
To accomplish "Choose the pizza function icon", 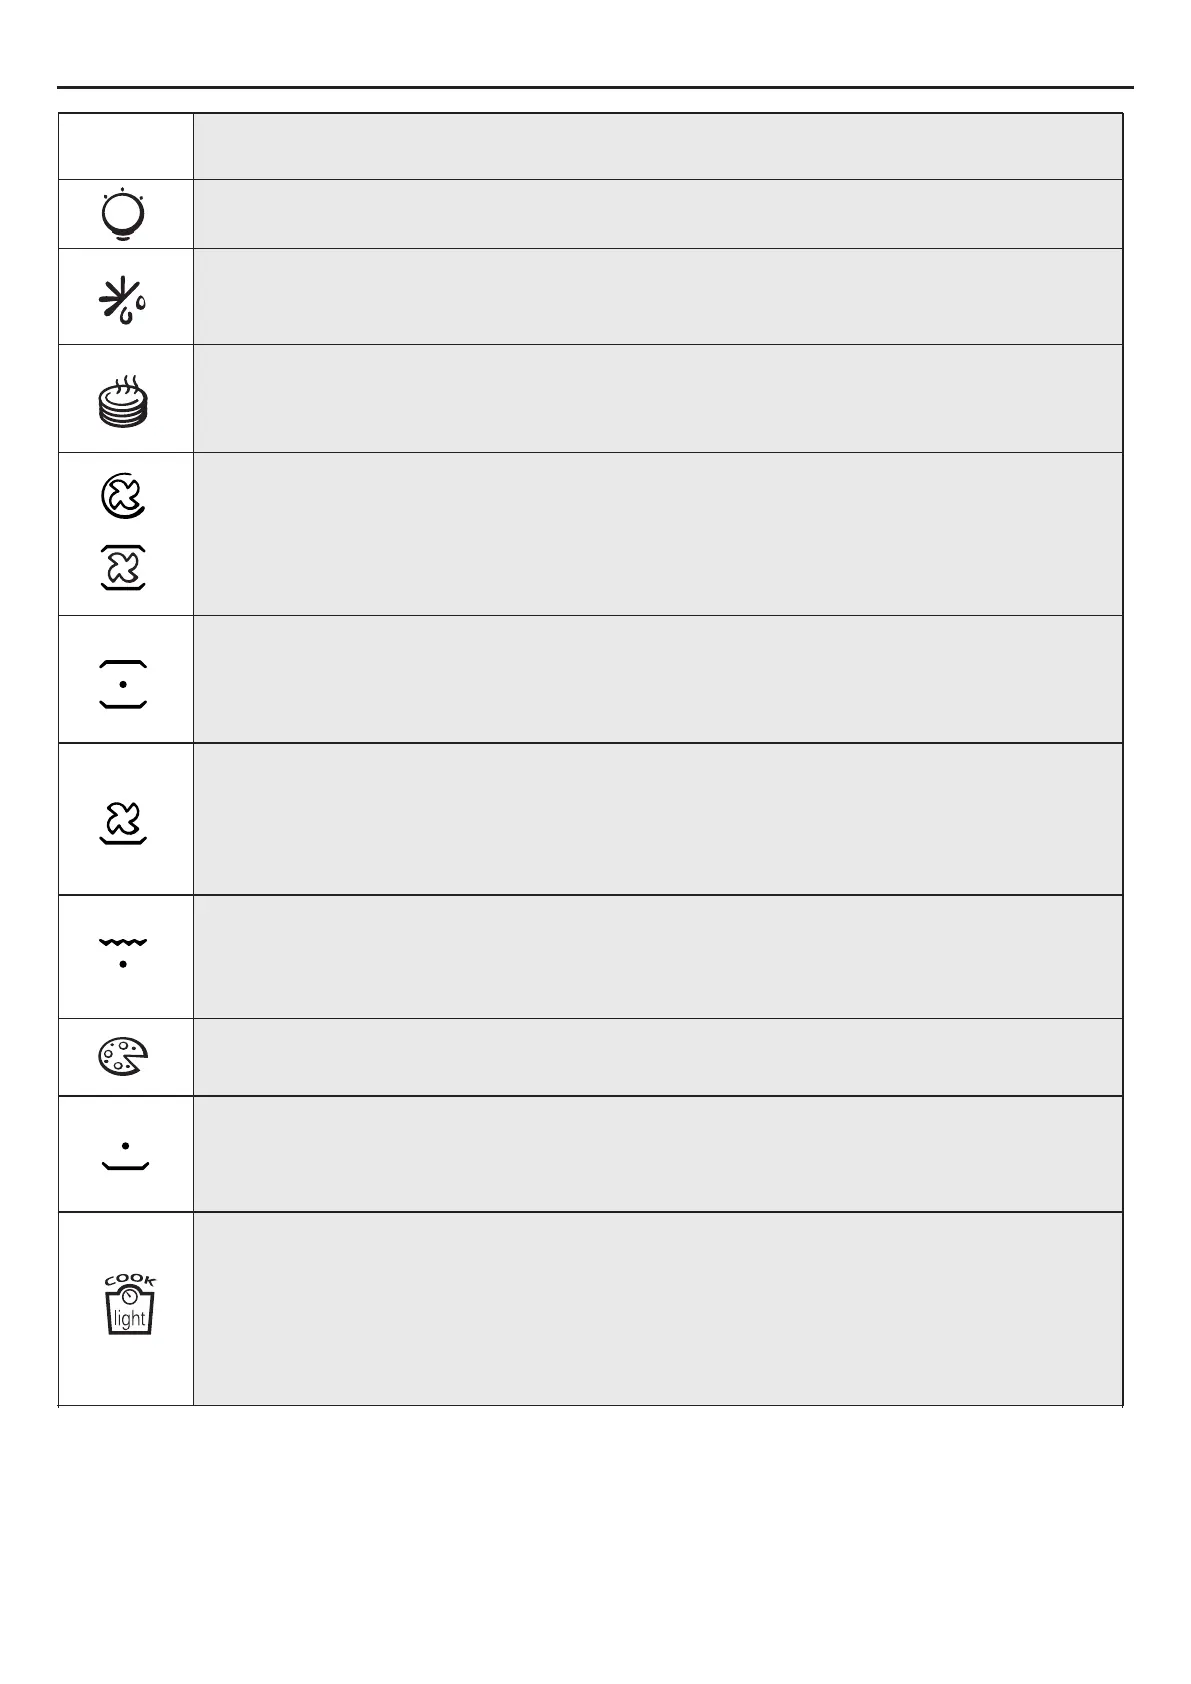I will point(124,1058).
